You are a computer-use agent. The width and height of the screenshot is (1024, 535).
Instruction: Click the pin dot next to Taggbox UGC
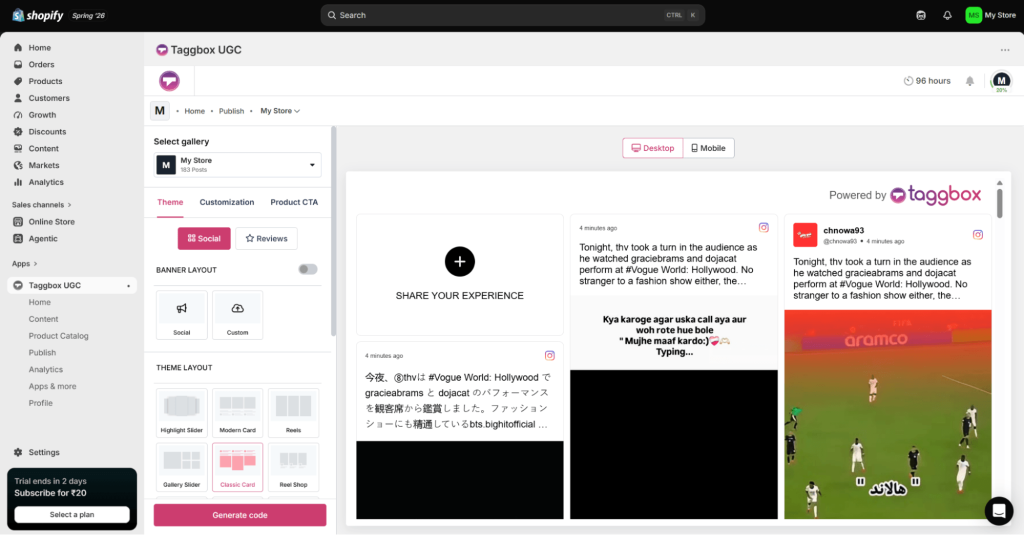tap(129, 285)
